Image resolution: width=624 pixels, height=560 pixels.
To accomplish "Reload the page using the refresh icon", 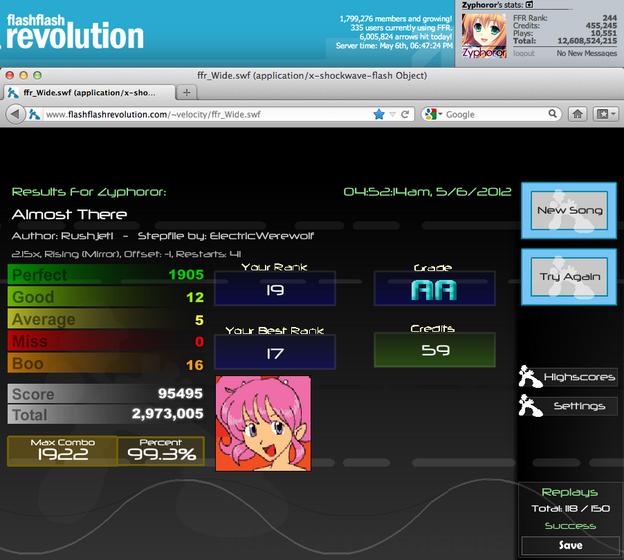I will click(x=405, y=115).
